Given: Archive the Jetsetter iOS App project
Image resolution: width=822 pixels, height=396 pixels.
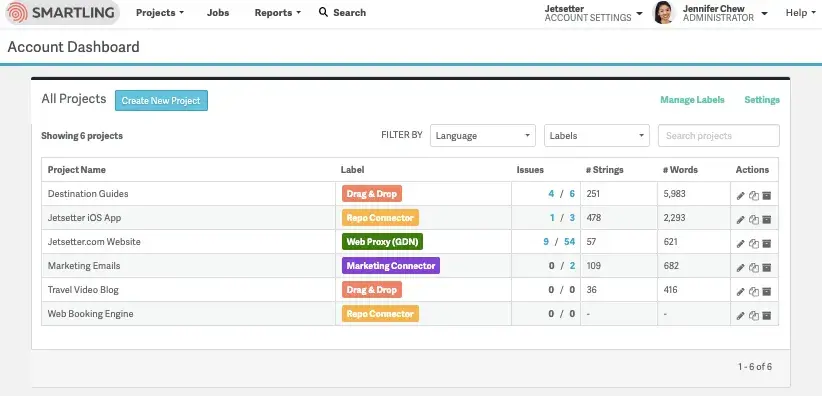Looking at the screenshot, I should point(766,220).
